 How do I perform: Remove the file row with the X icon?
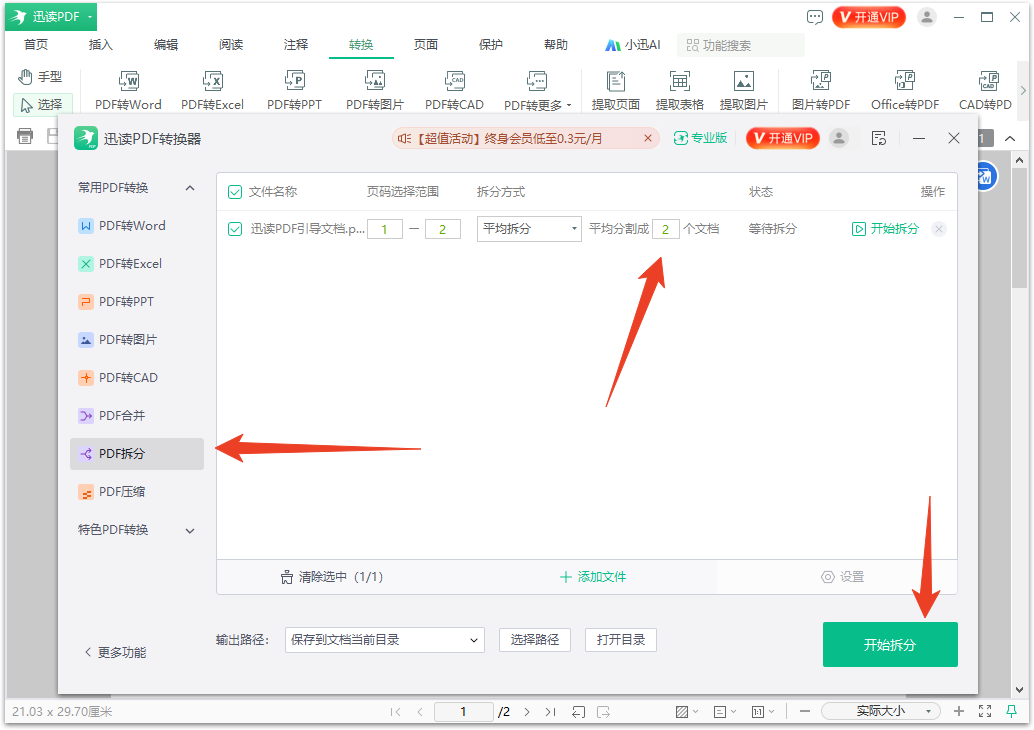click(x=939, y=229)
